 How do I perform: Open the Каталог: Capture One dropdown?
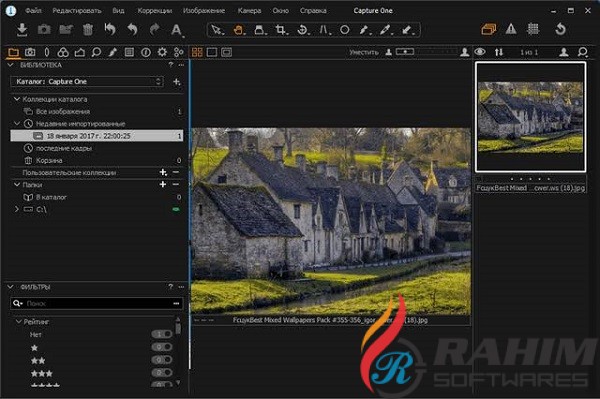tap(87, 81)
